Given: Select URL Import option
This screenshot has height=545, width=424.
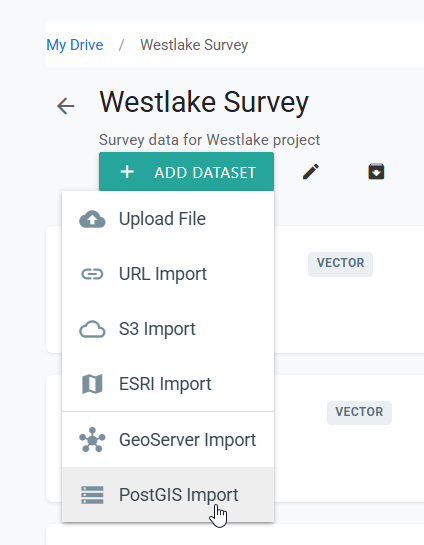Looking at the screenshot, I should pos(168,274).
